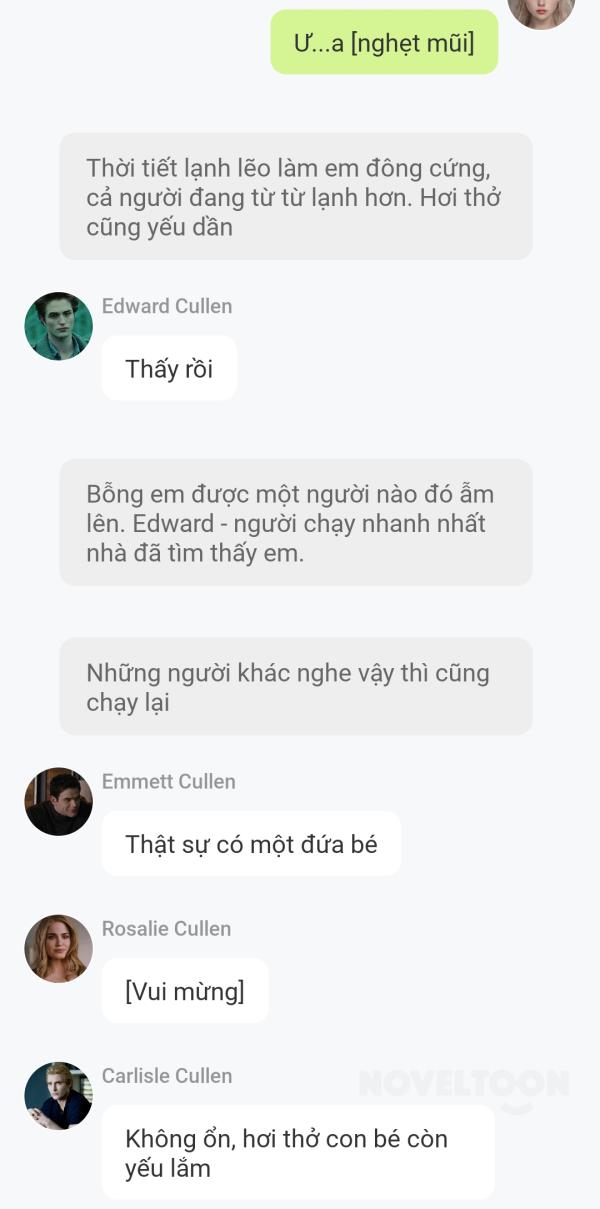600x1209 pixels.
Task: Tap the narration "Những người khác nghe vậy"
Action: click(x=296, y=687)
